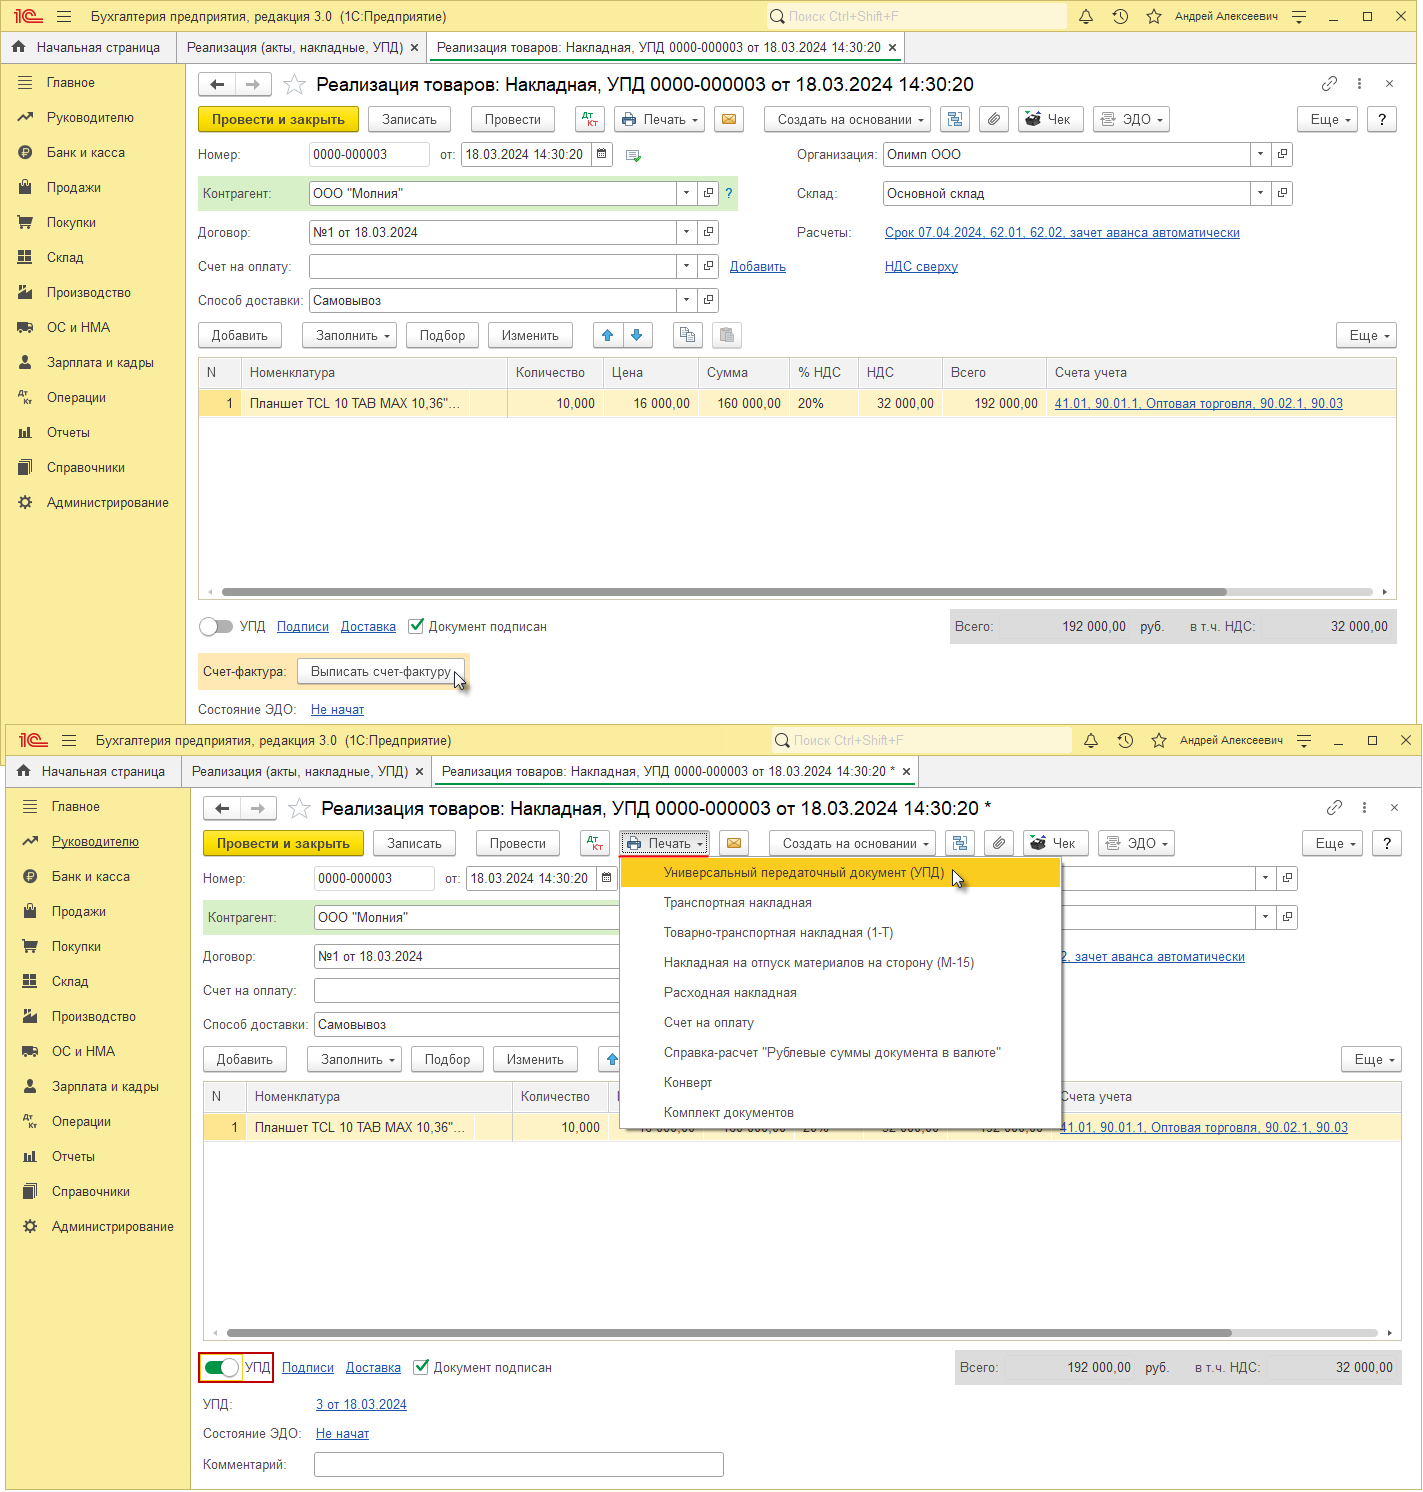Click Выписать счет-фактуру button
1423x1492 pixels.
[x=381, y=671]
